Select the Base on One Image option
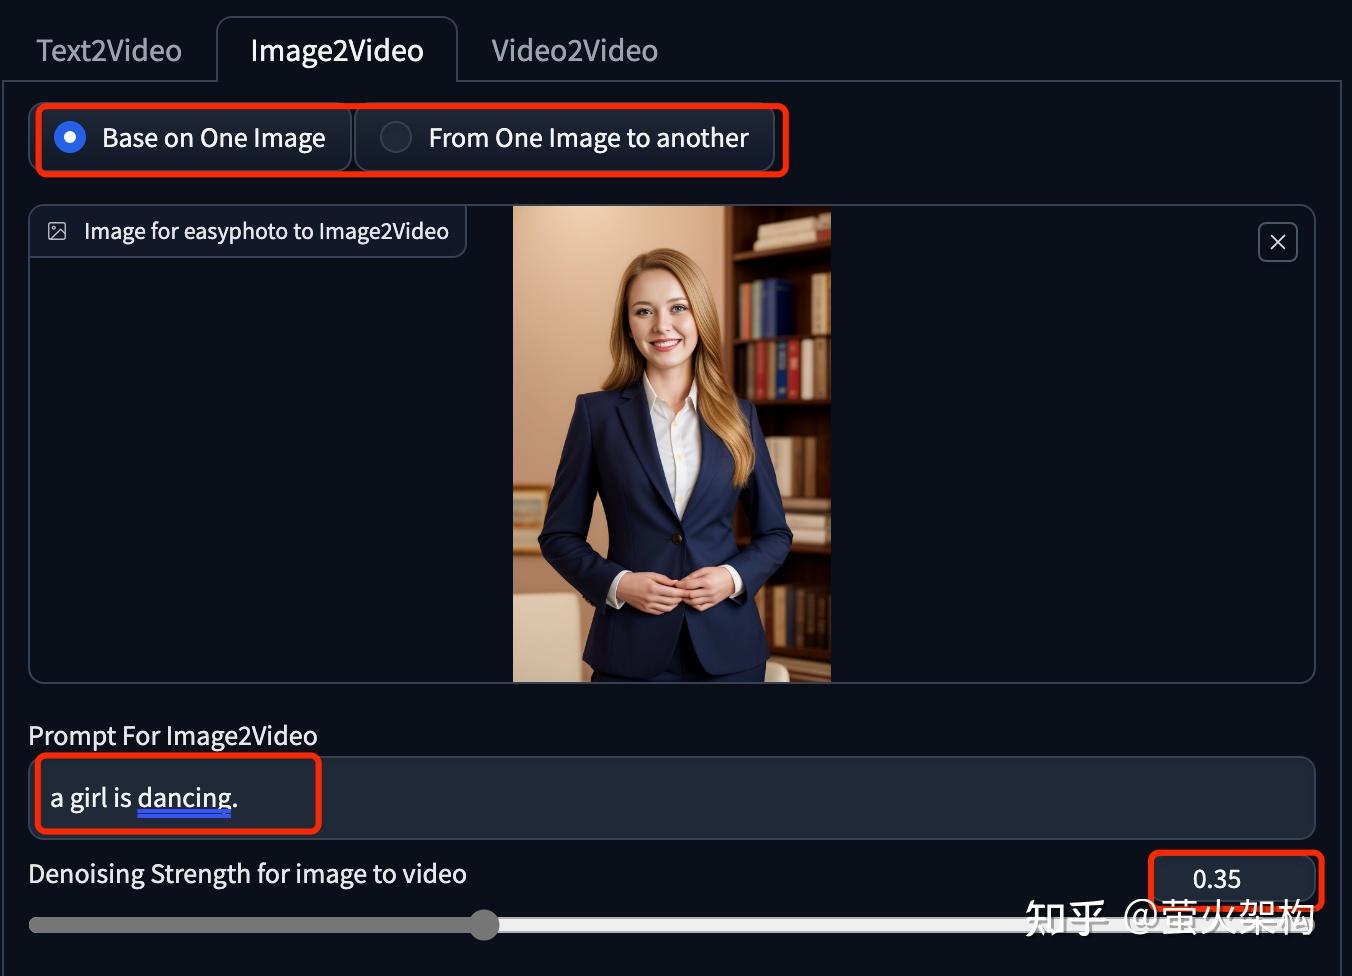This screenshot has width=1352, height=976. 214,137
